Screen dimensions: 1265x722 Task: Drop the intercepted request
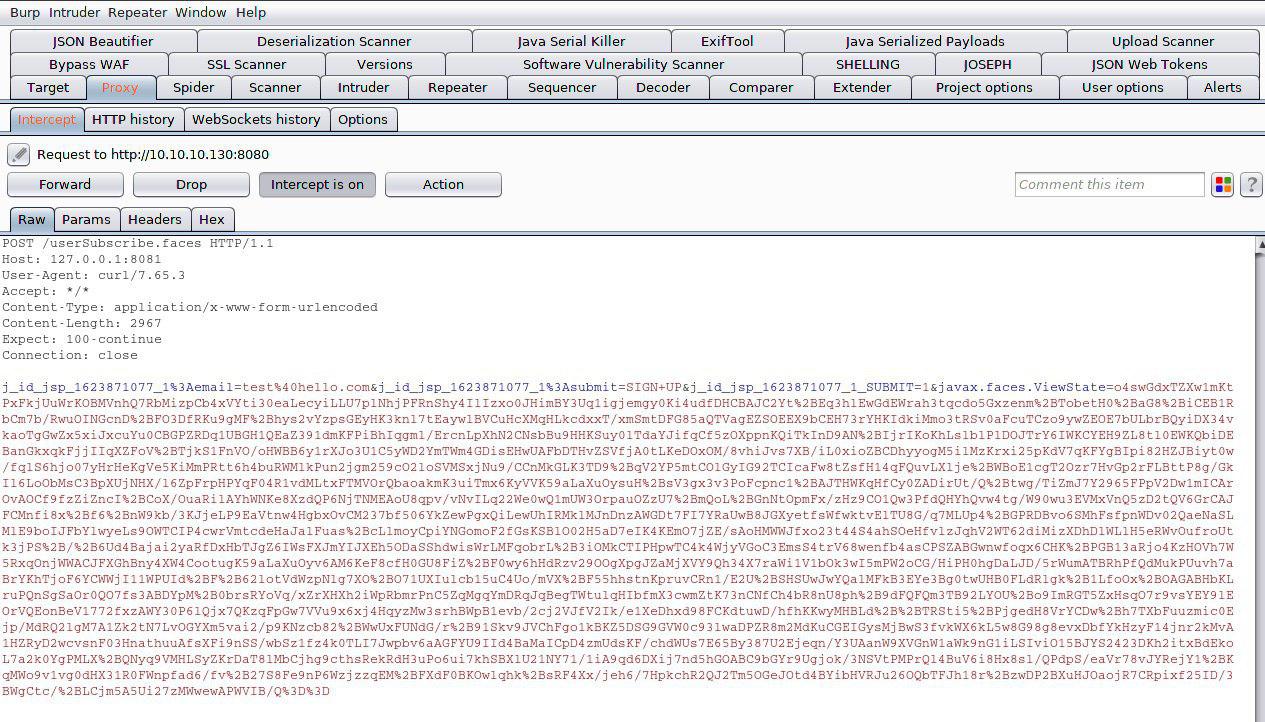pyautogui.click(x=191, y=184)
